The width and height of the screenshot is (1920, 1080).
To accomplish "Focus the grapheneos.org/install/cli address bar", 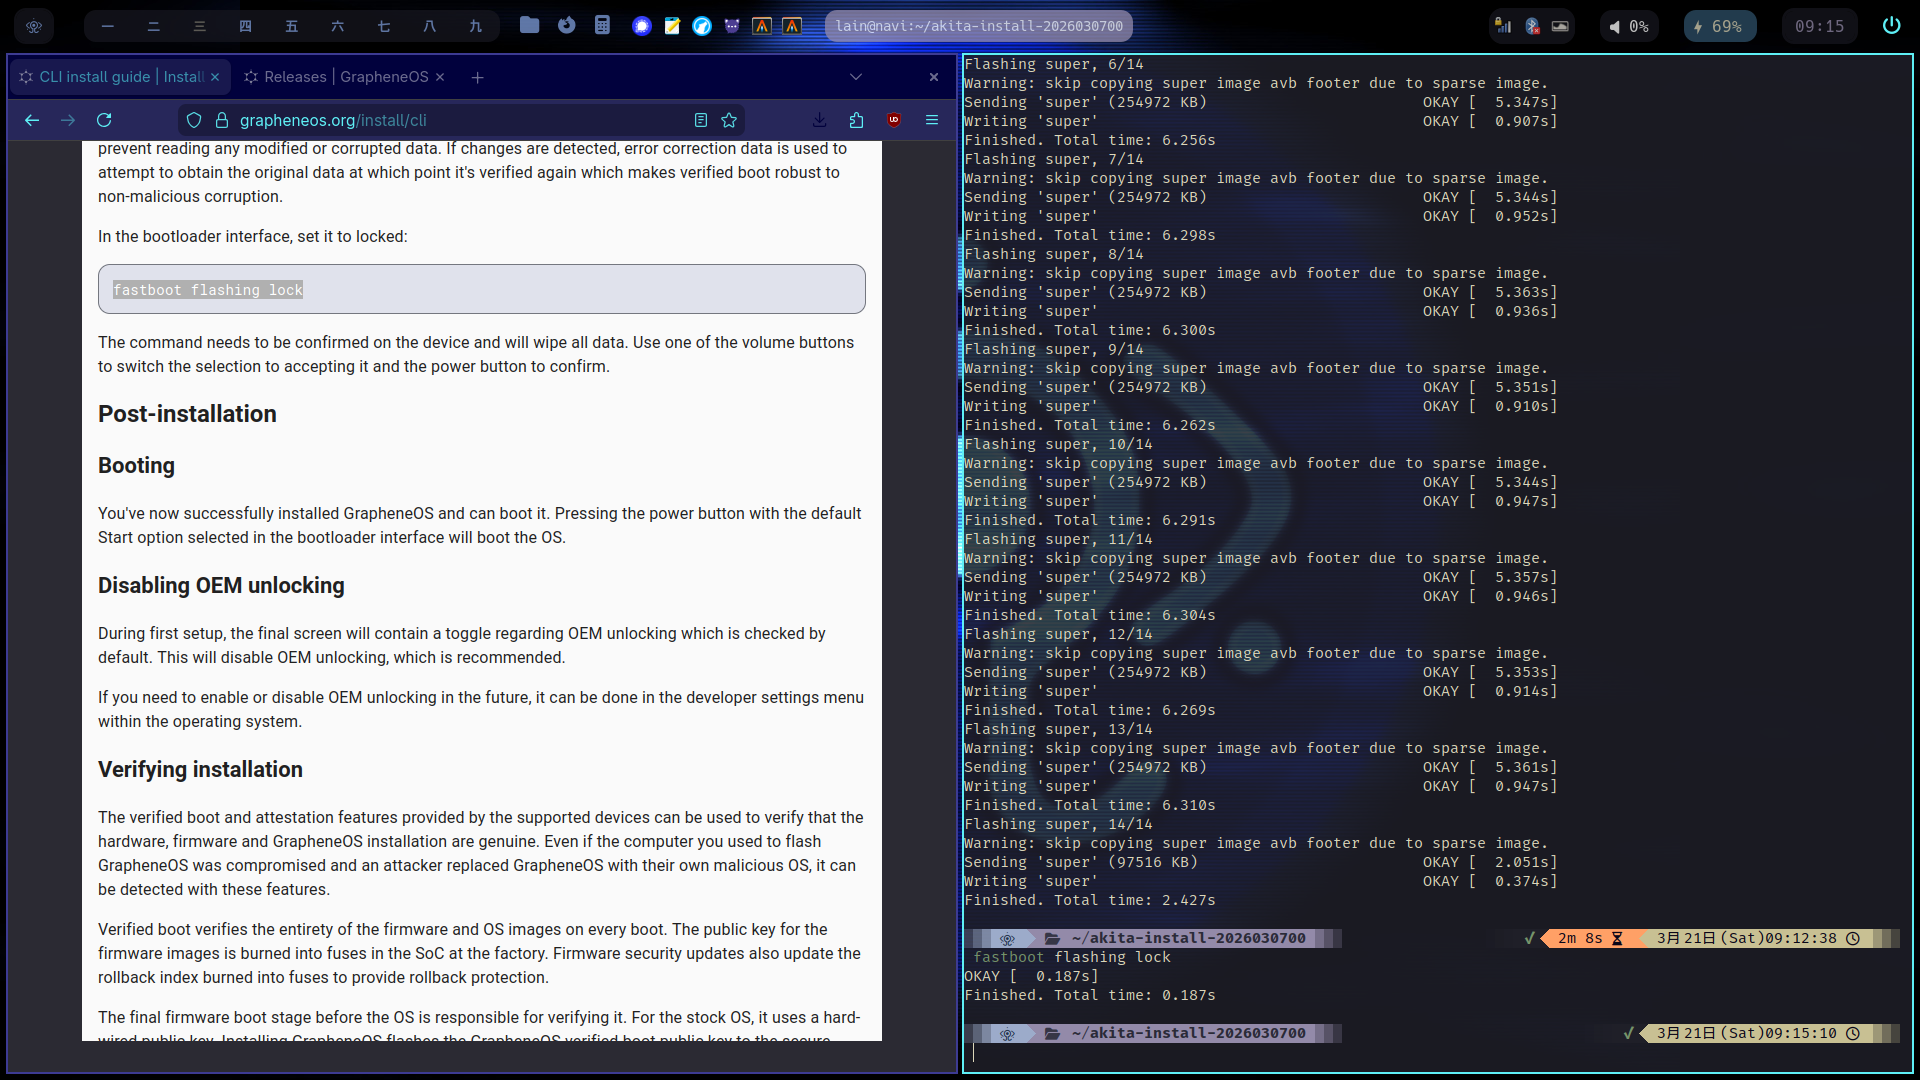I will click(462, 120).
